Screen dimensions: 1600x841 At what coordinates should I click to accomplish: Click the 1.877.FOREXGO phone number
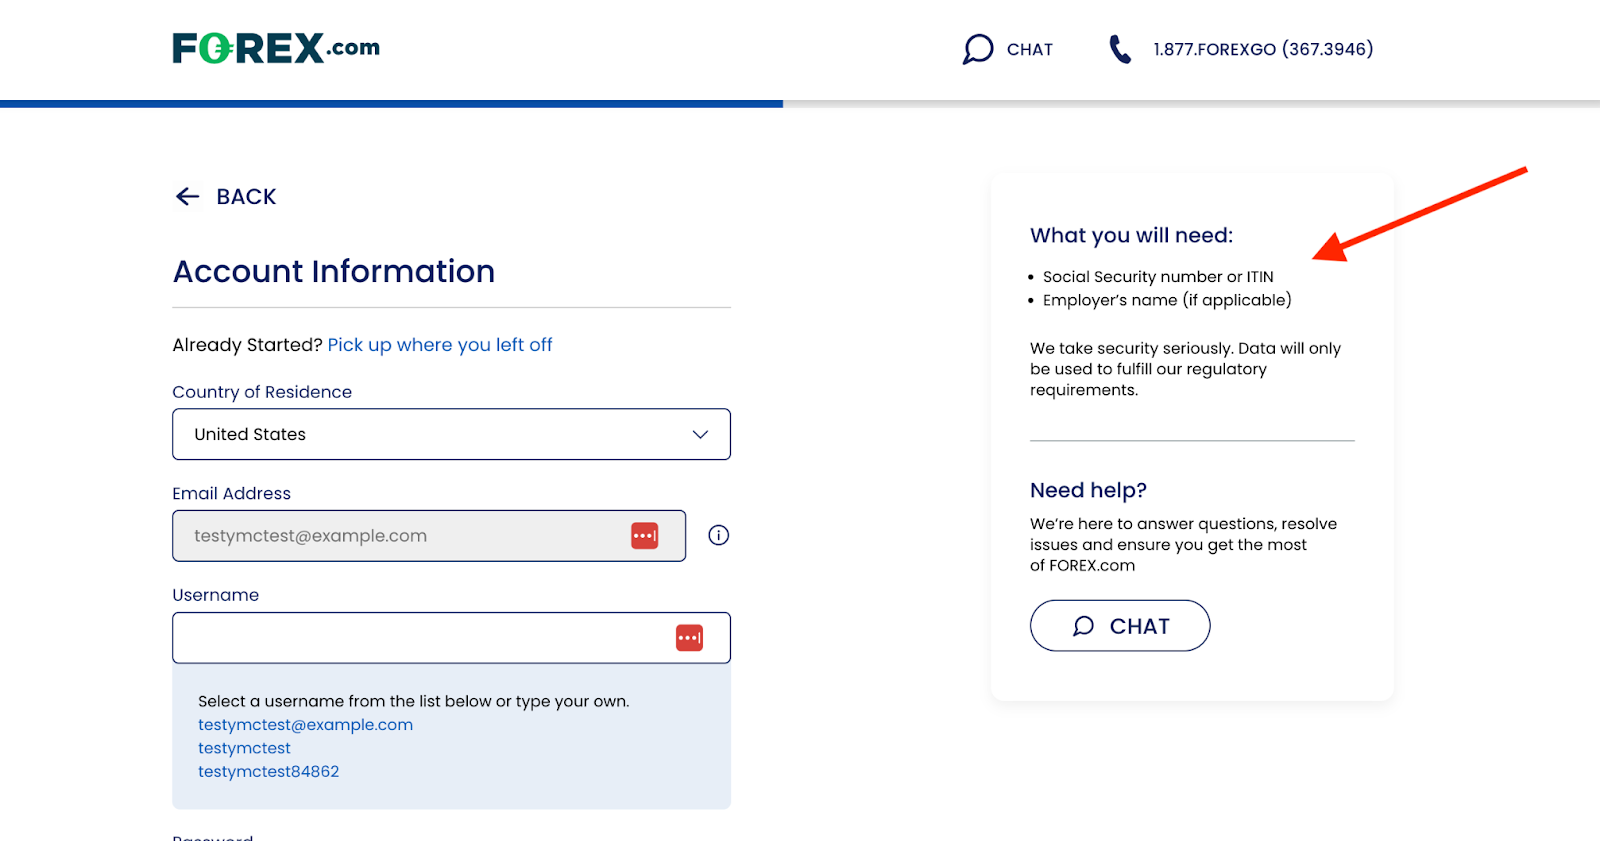pos(1263,49)
